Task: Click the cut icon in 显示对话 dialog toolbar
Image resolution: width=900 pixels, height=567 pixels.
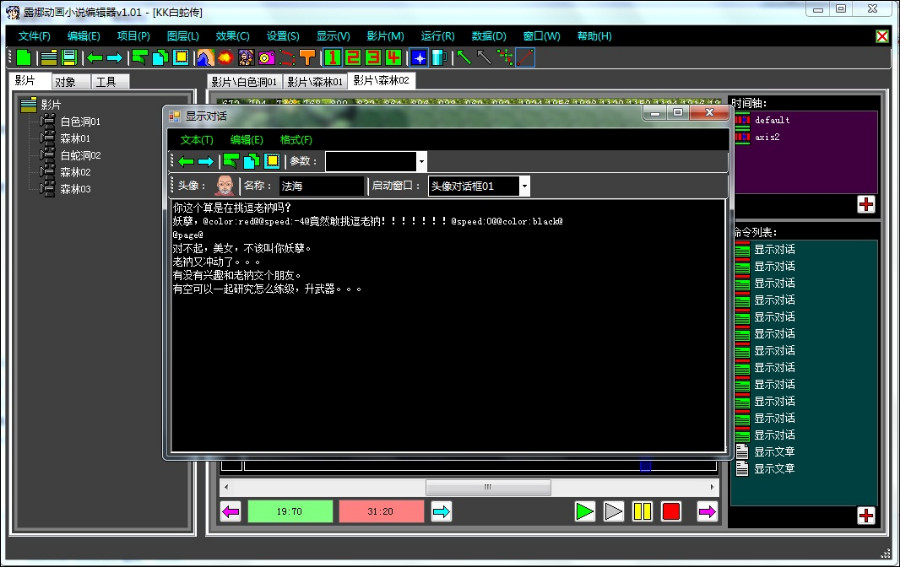Action: click(231, 161)
